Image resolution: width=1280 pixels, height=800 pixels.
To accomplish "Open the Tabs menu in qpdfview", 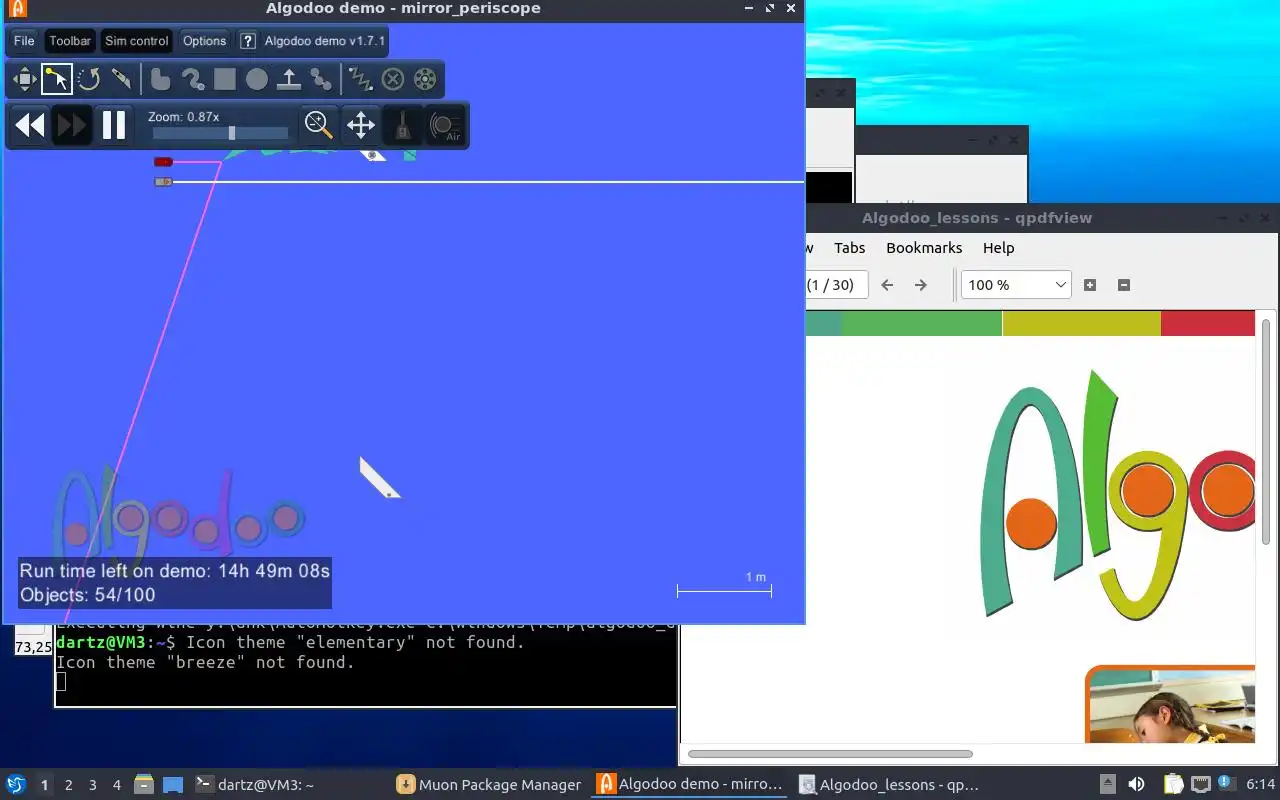I will coord(849,248).
